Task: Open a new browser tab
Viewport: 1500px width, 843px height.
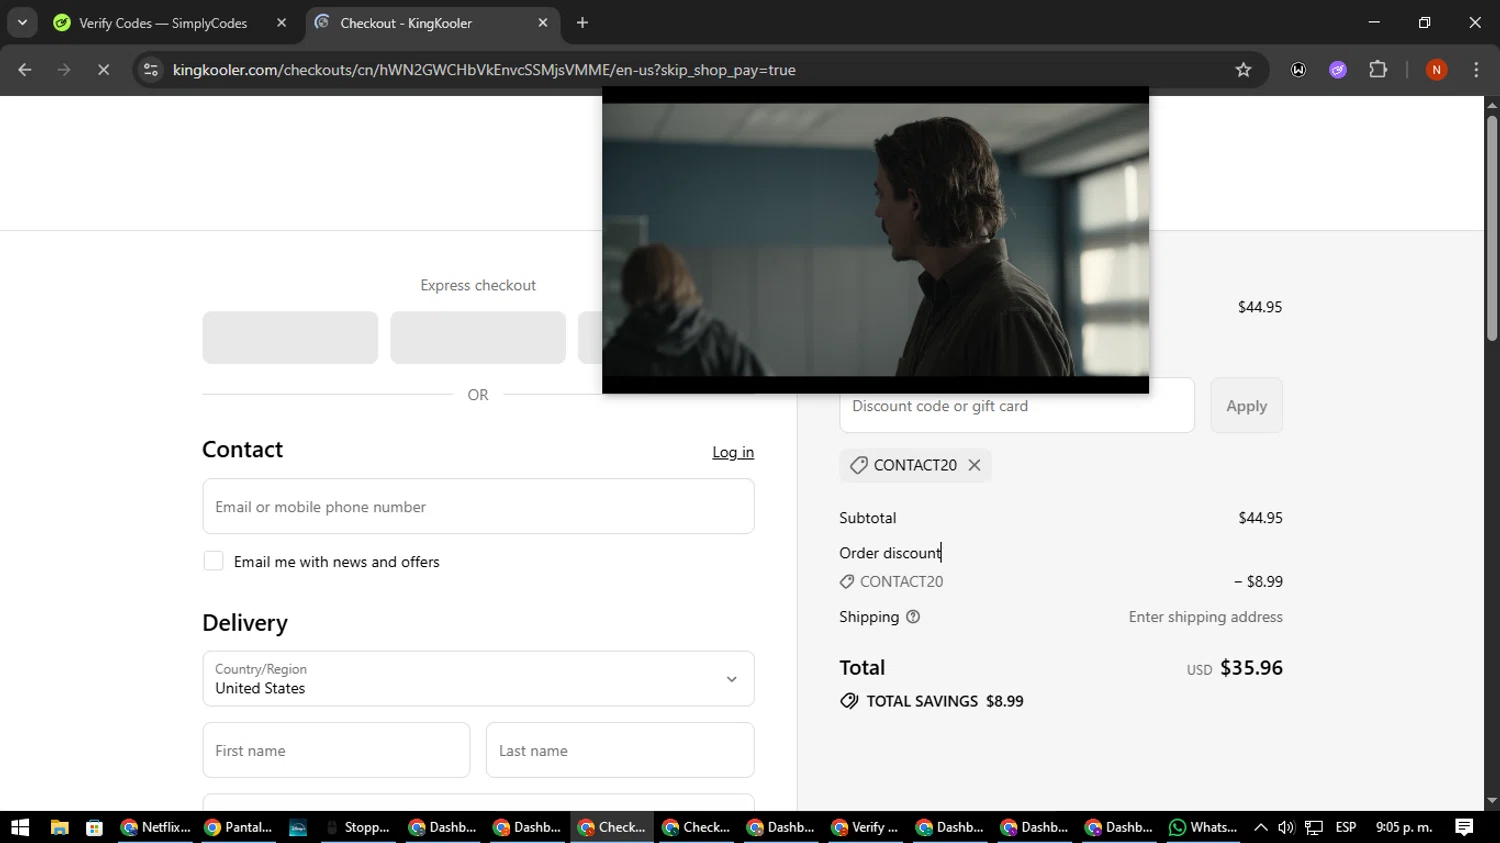Action: (x=583, y=23)
